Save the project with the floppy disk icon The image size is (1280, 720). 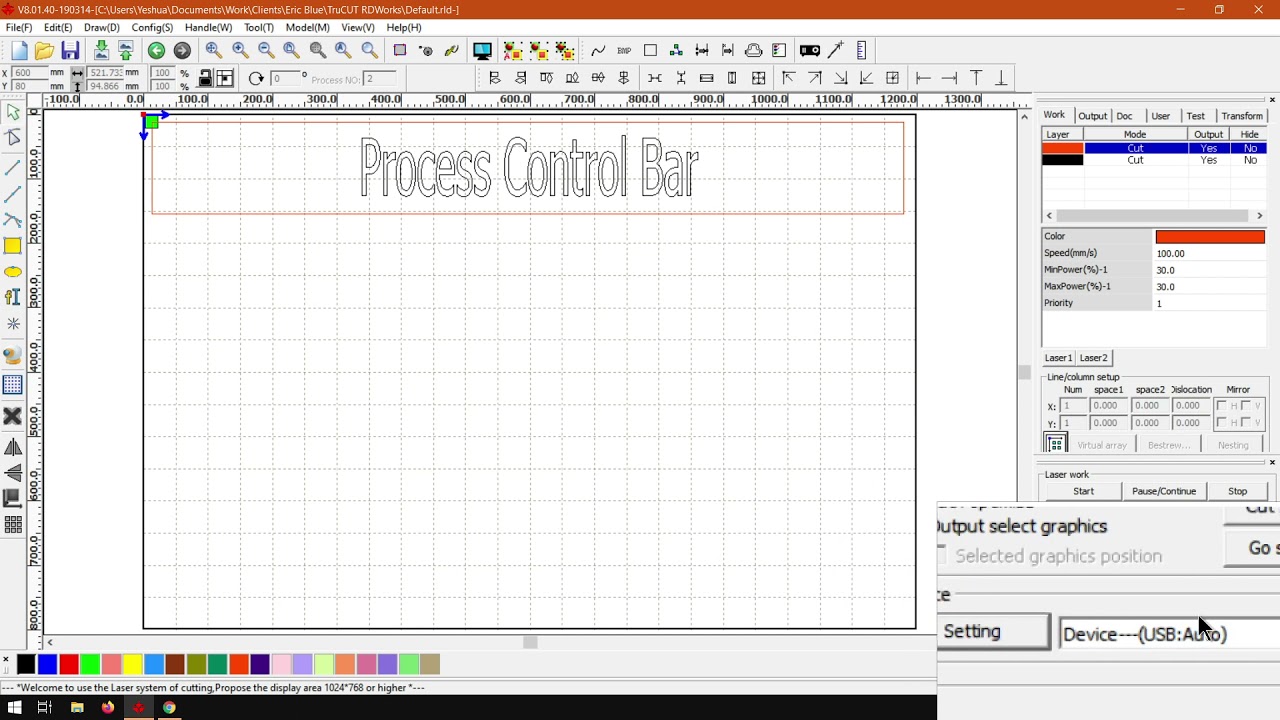(x=70, y=50)
